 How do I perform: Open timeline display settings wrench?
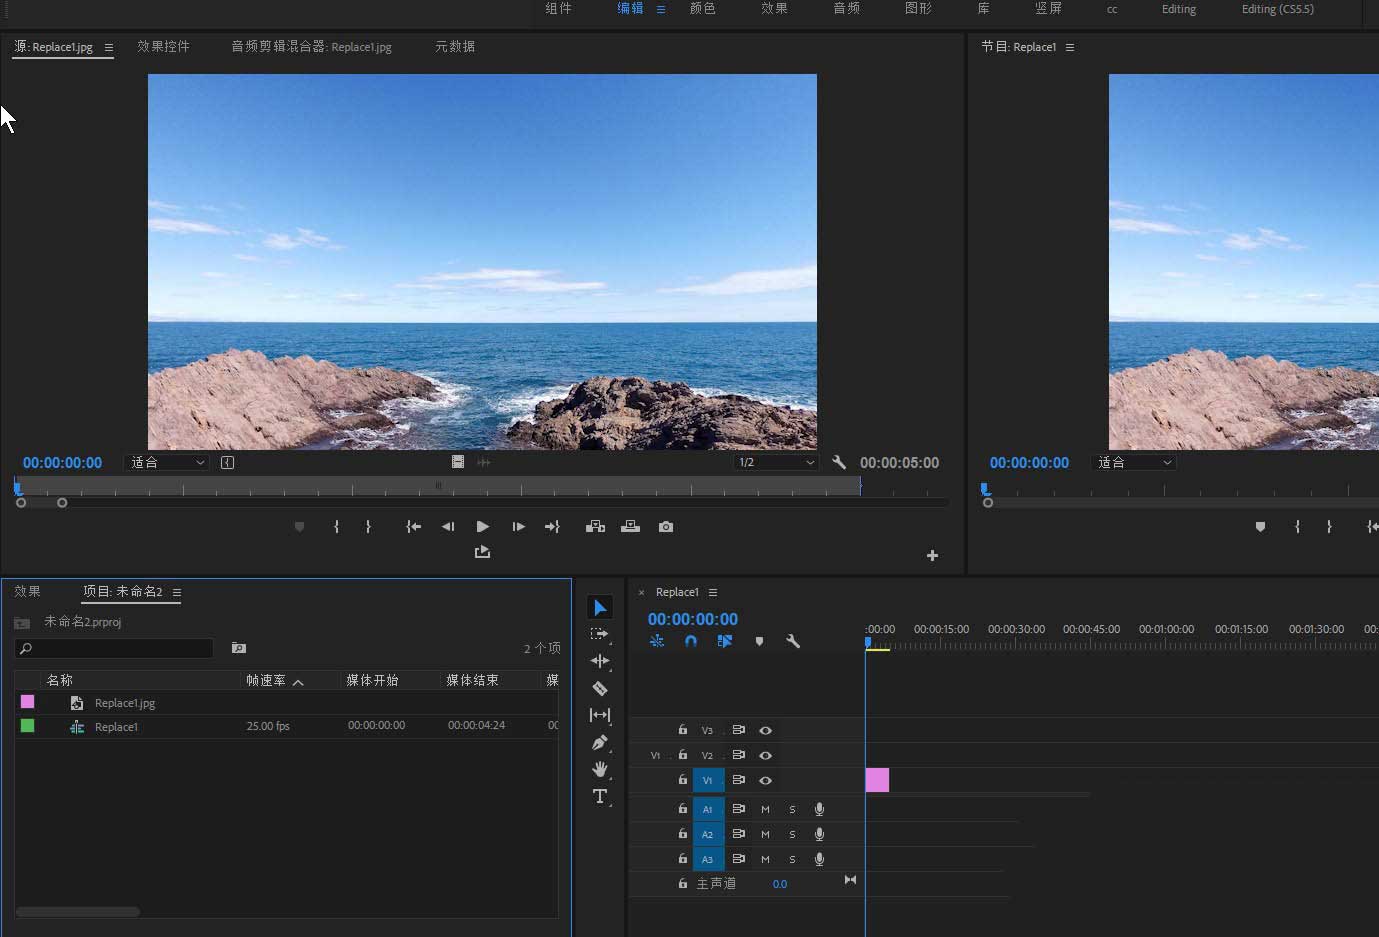point(793,641)
